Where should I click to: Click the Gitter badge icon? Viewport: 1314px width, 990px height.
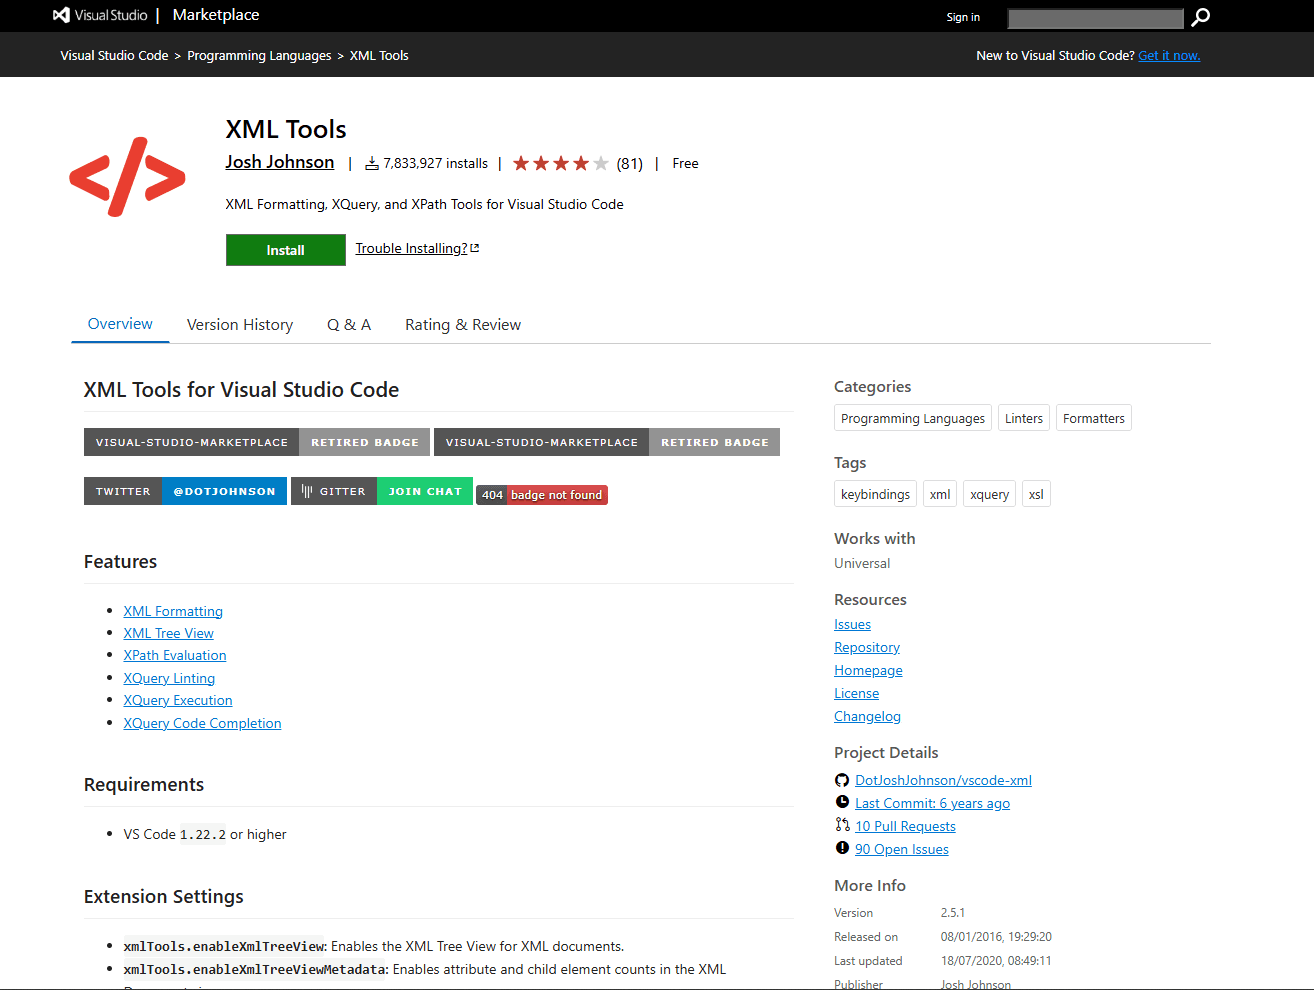tap(307, 491)
